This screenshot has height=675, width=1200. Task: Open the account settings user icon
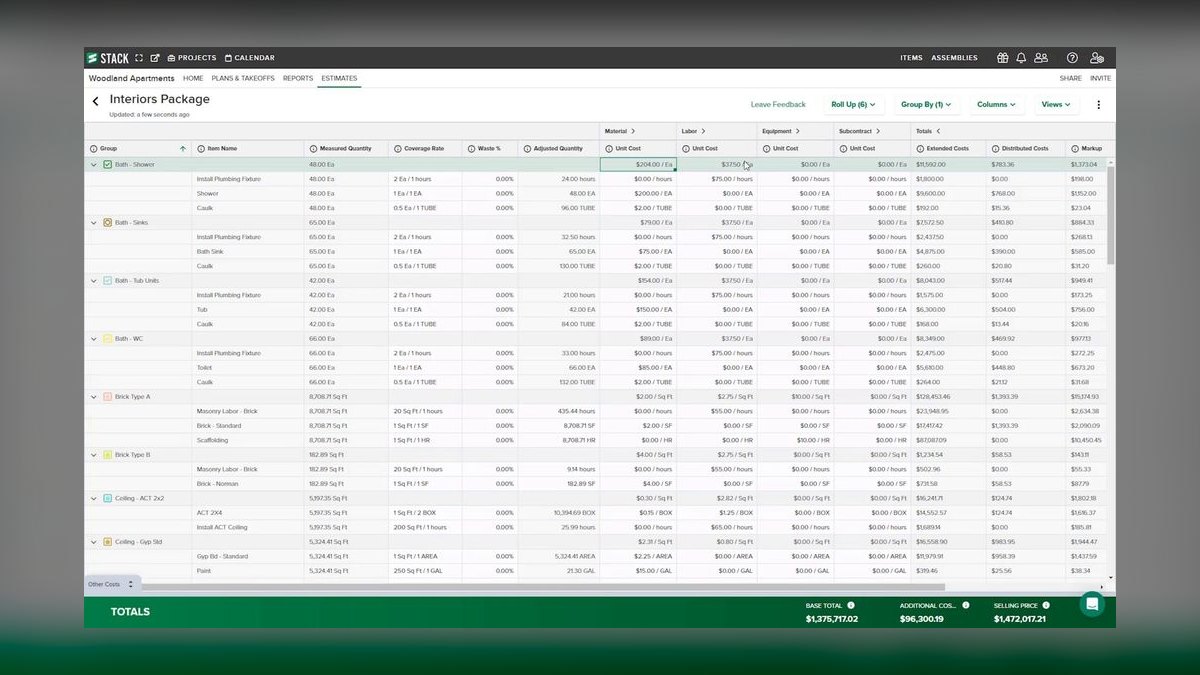pyautogui.click(x=1097, y=58)
